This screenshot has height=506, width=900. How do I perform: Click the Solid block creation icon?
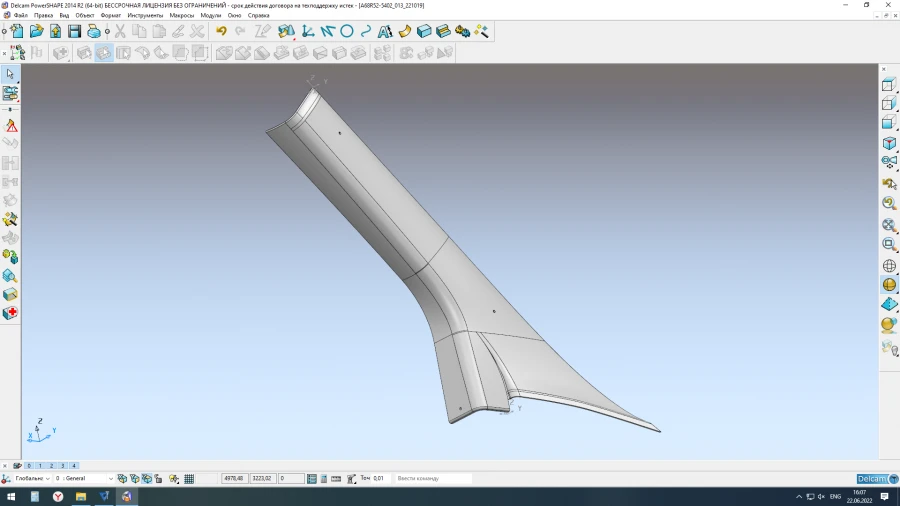424,31
